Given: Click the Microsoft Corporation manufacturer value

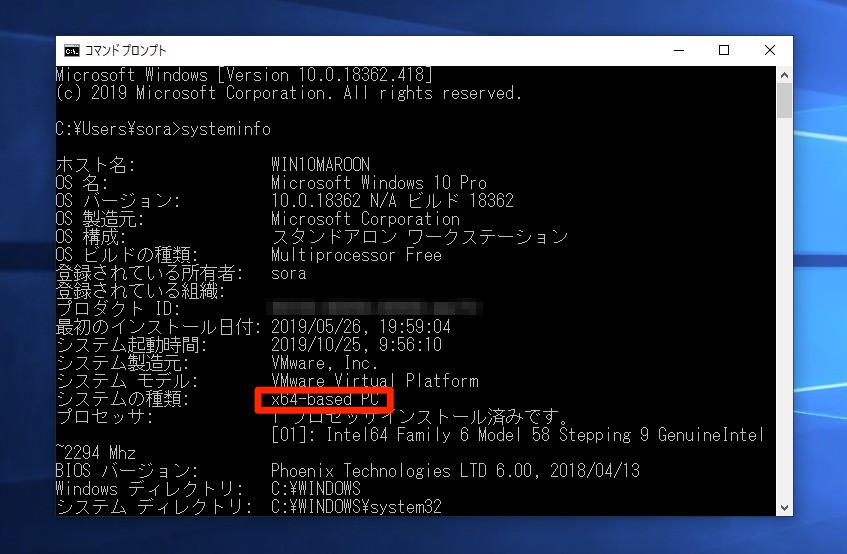Looking at the screenshot, I should click(x=365, y=219).
